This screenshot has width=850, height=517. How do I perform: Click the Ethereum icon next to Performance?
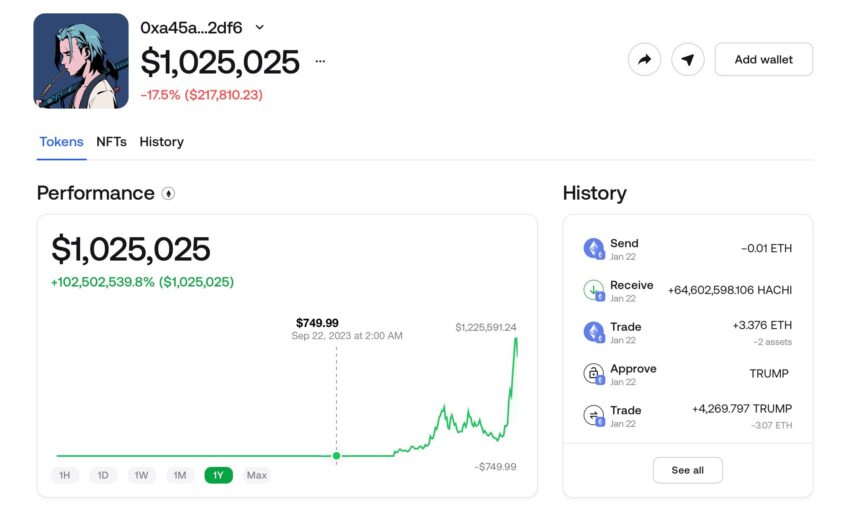tap(168, 193)
